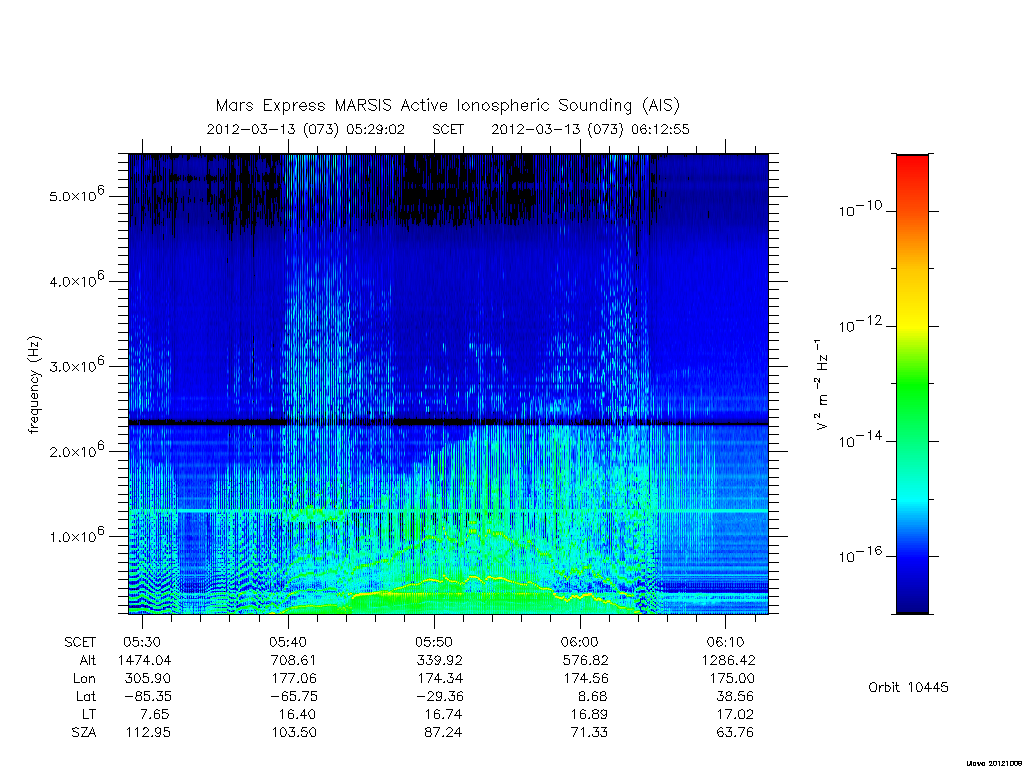Click the 'LT' row label

point(89,714)
